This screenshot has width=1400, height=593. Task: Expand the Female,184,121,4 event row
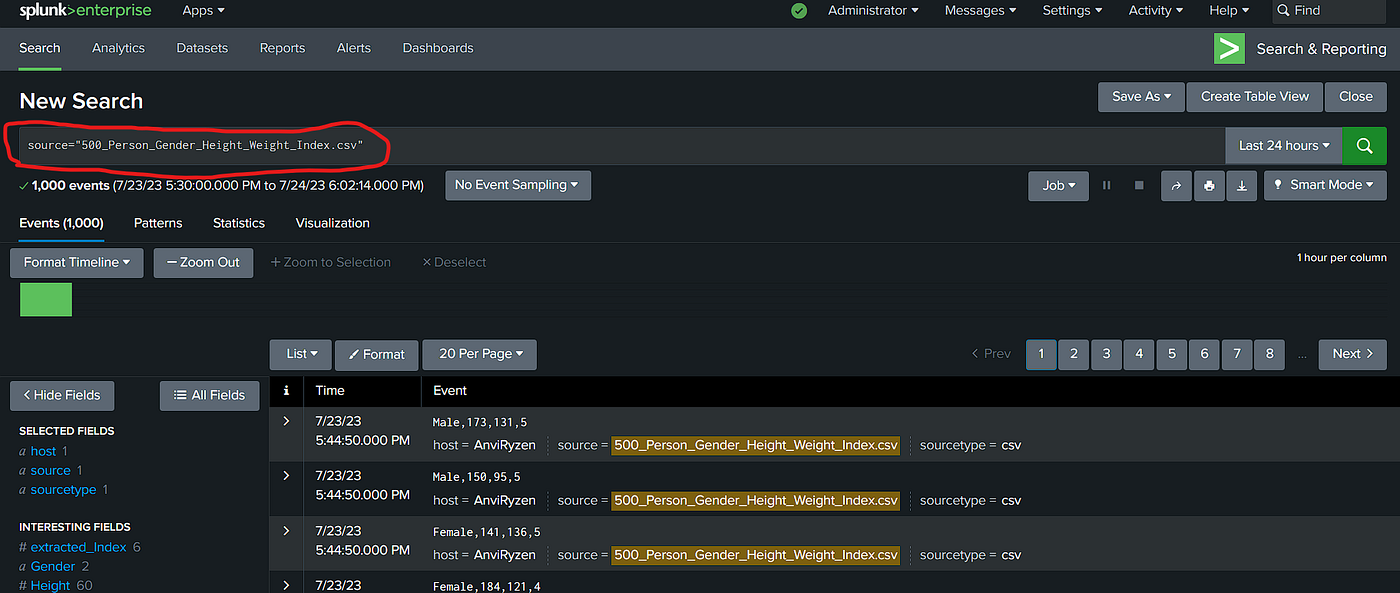click(x=286, y=584)
